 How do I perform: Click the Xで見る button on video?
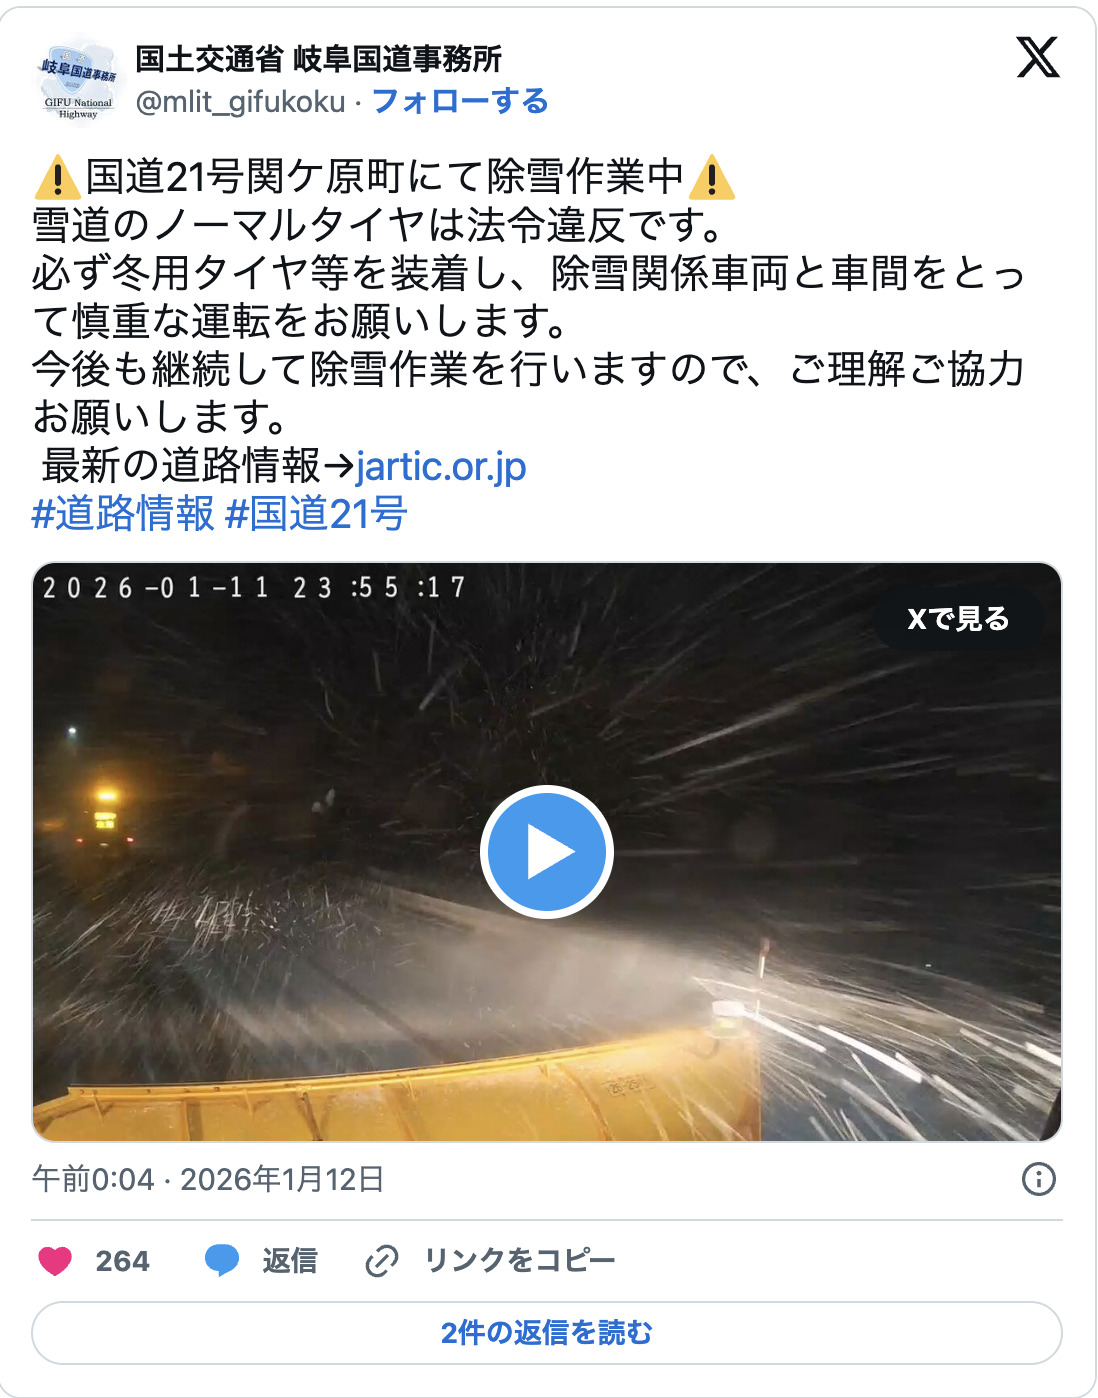click(x=958, y=619)
